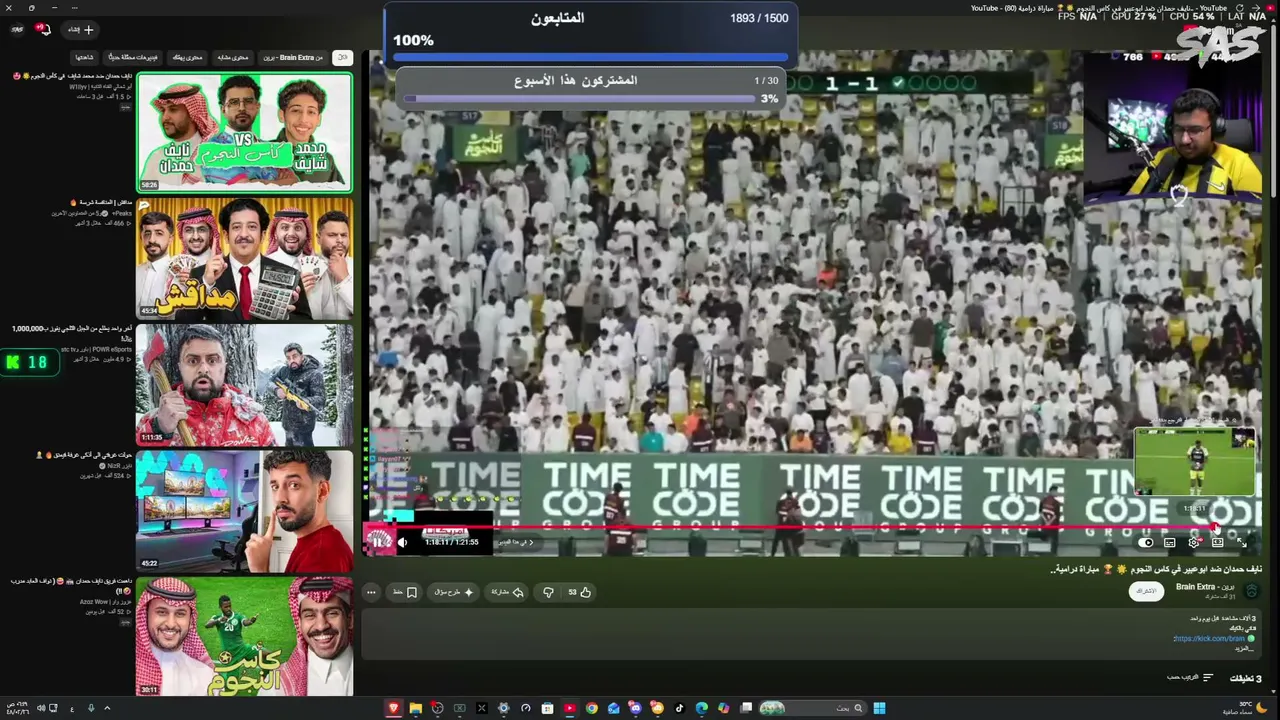
Task: Open the red YouTube taskbar icon
Action: (569, 708)
